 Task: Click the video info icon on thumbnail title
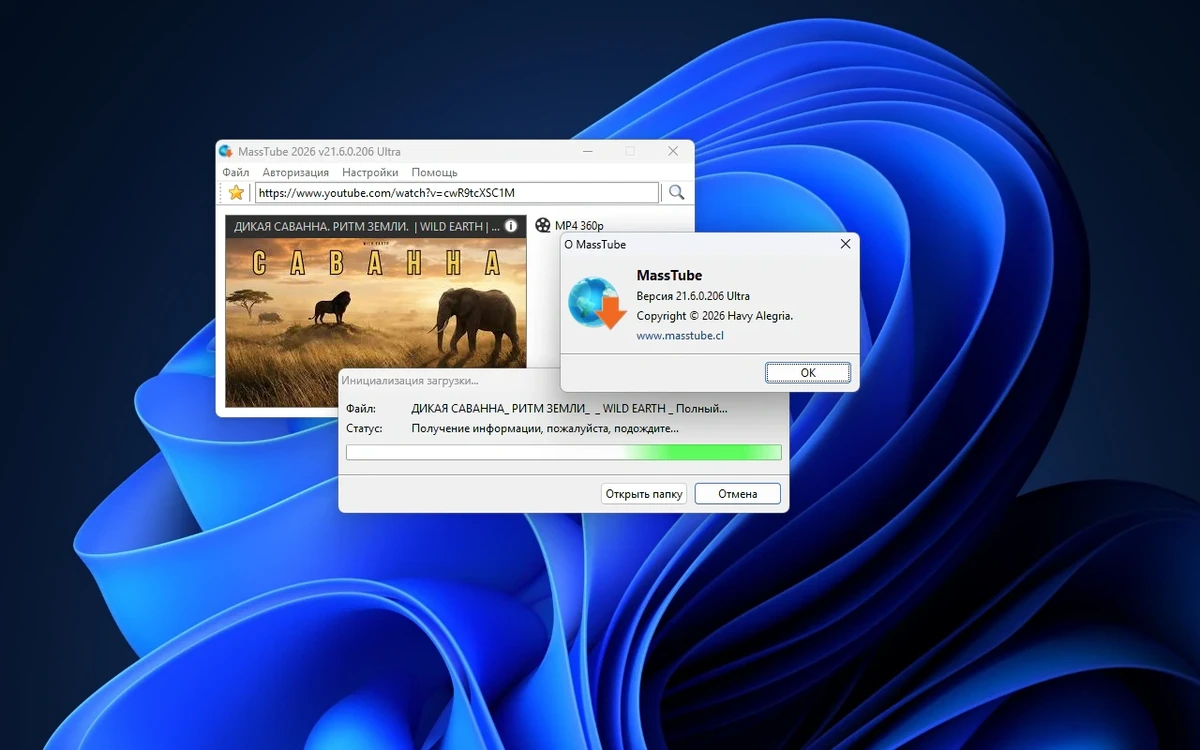(511, 226)
